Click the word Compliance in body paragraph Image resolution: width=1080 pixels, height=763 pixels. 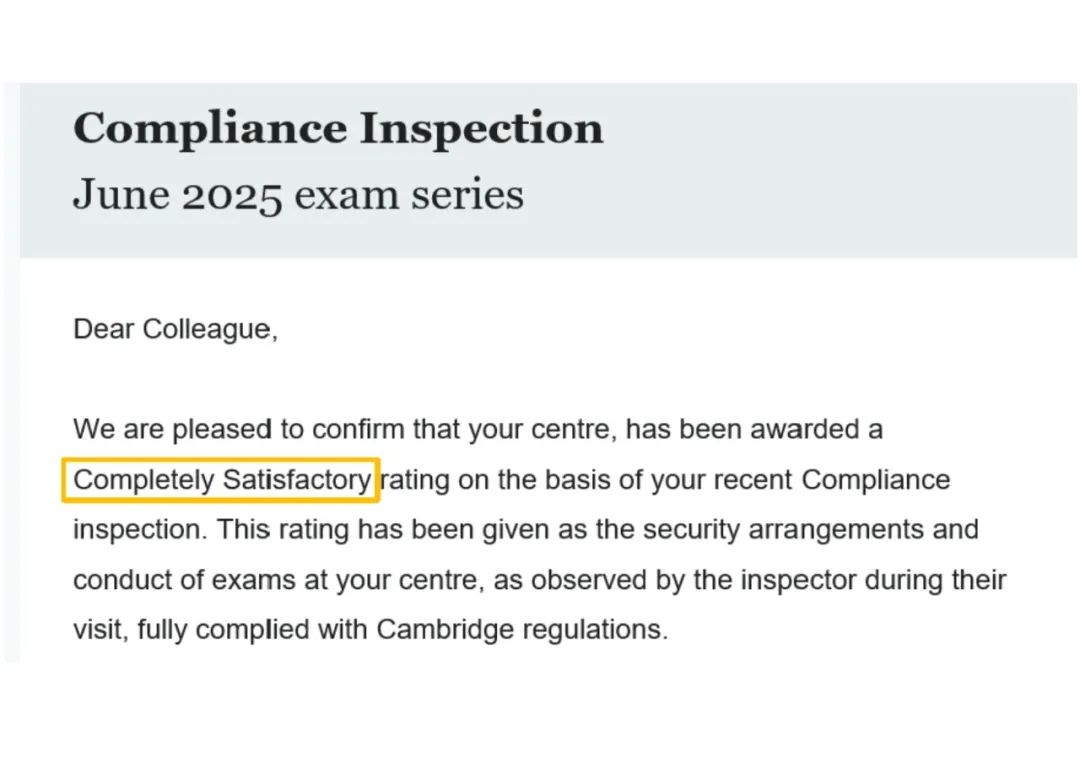point(875,479)
